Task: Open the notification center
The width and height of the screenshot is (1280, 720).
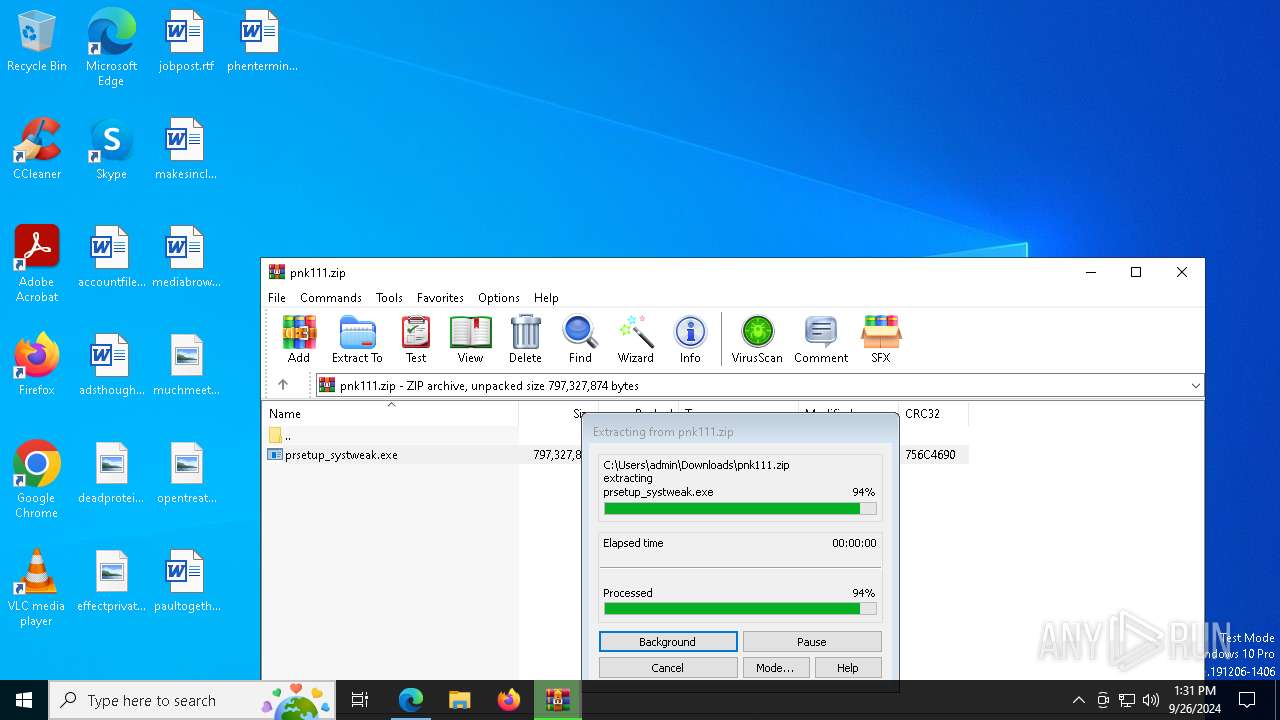Action: (1247, 700)
